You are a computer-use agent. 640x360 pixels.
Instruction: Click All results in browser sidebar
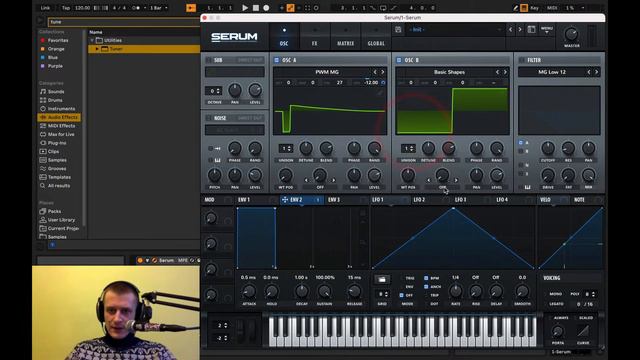pos(59,186)
